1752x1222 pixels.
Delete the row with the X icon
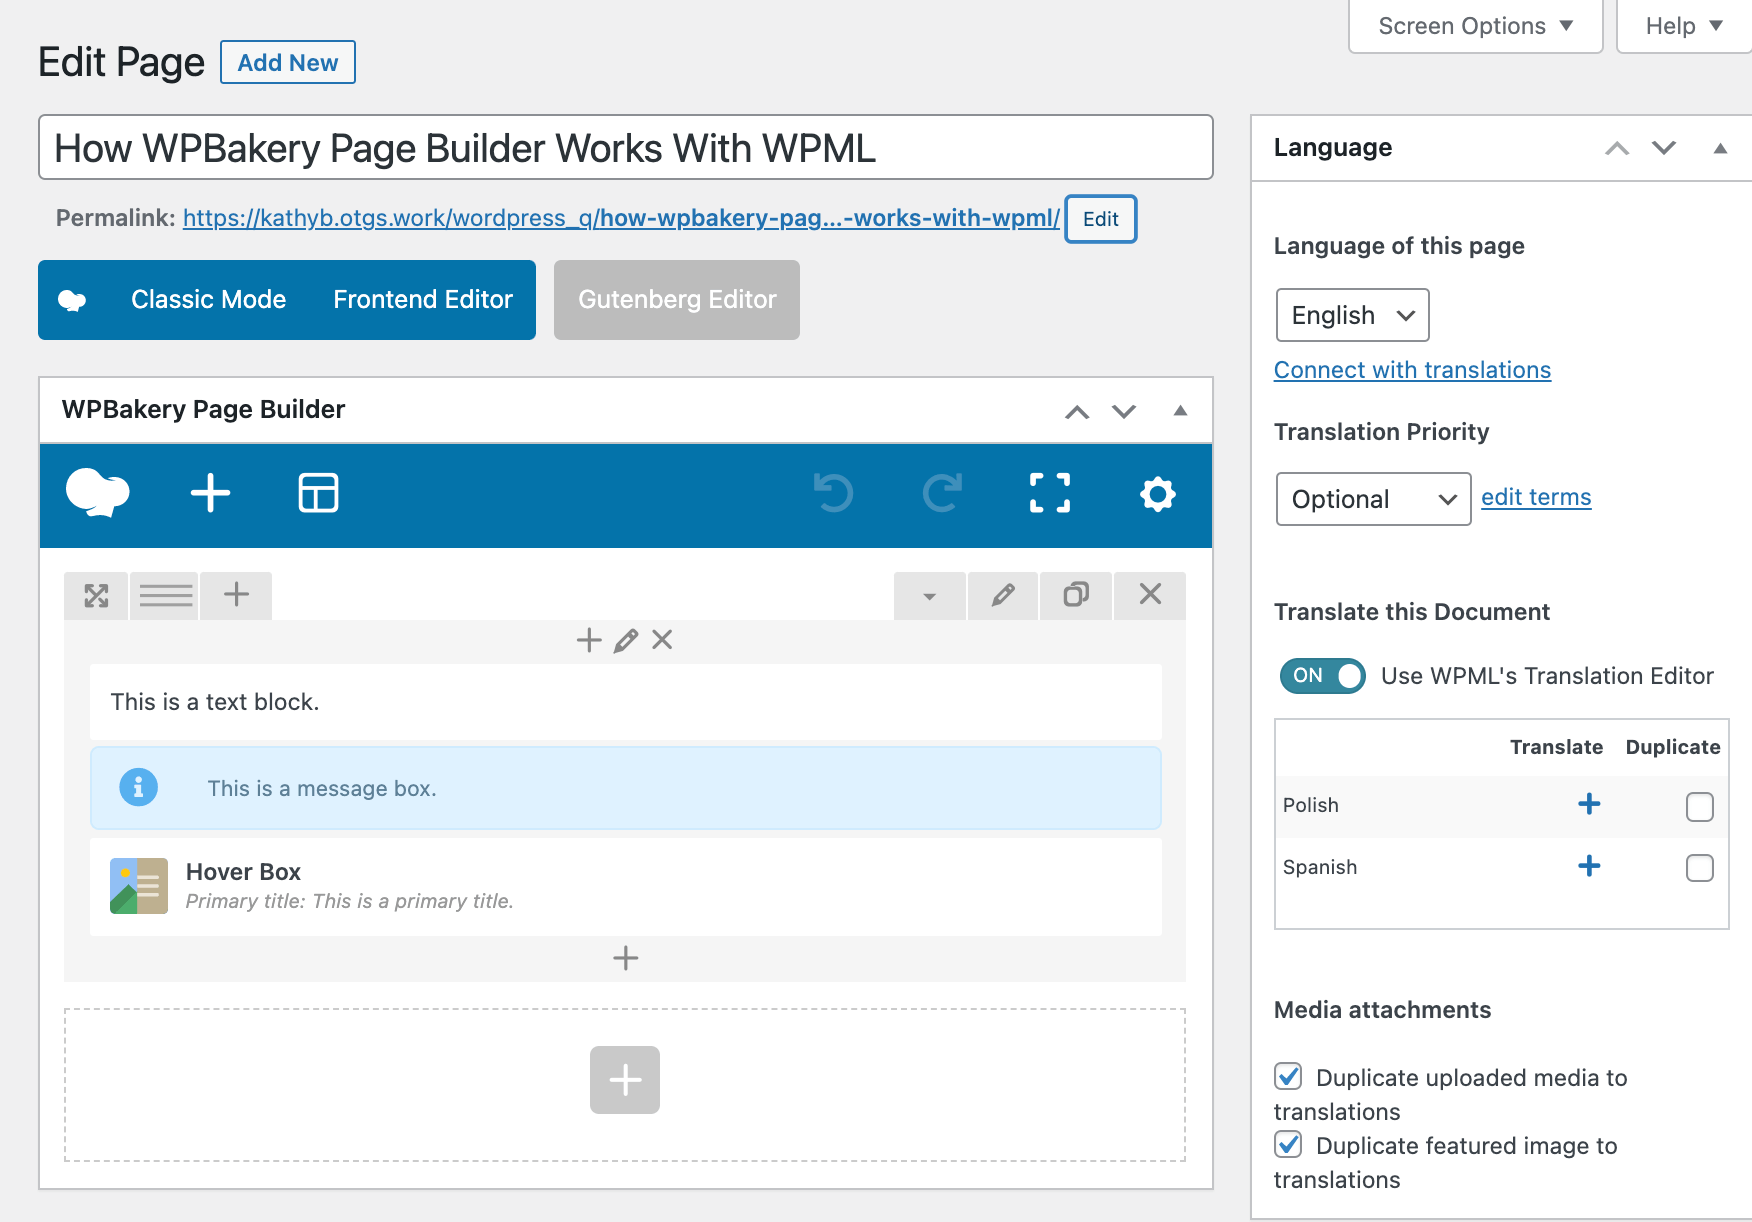[x=1148, y=595]
